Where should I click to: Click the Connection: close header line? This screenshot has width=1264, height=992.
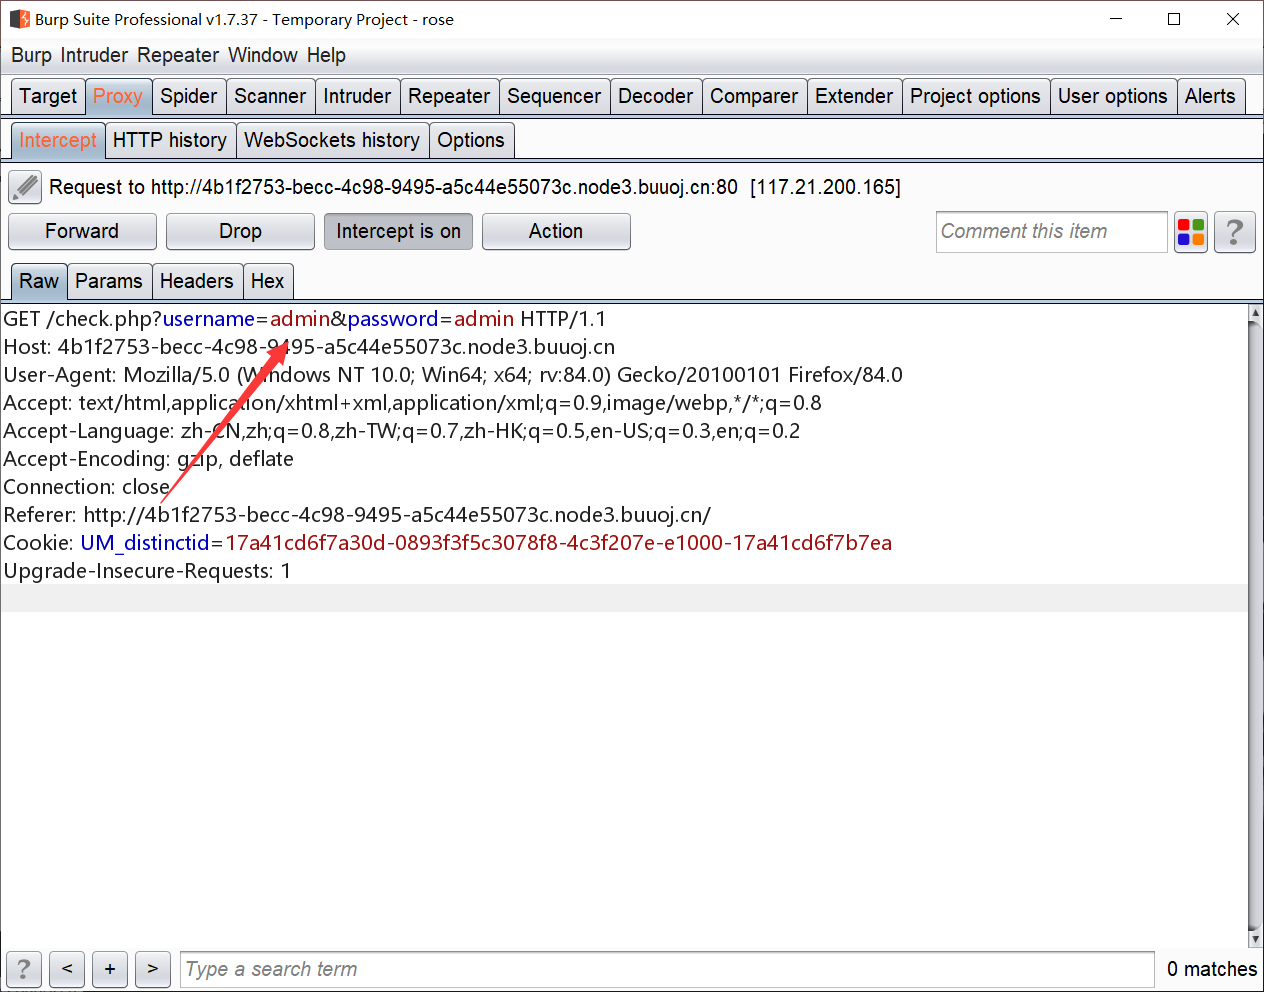(x=86, y=487)
